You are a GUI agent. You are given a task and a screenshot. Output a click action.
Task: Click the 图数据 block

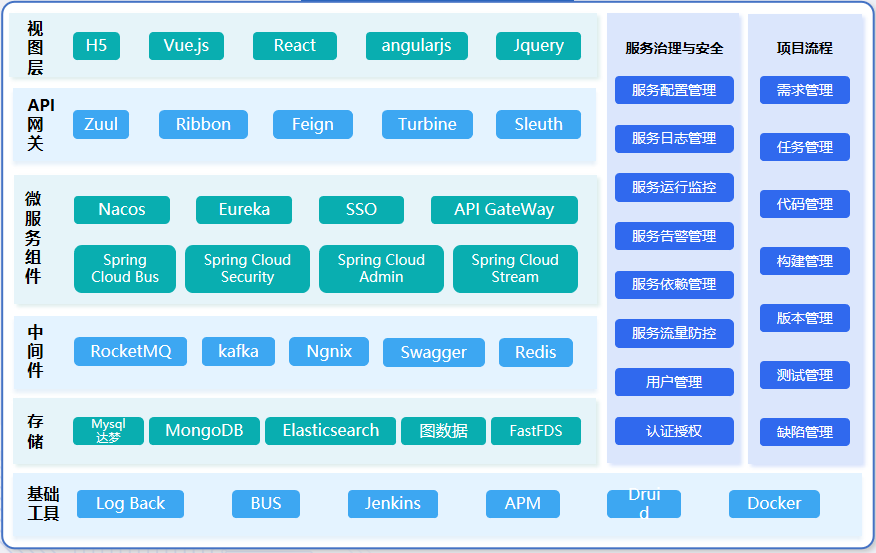click(x=444, y=431)
